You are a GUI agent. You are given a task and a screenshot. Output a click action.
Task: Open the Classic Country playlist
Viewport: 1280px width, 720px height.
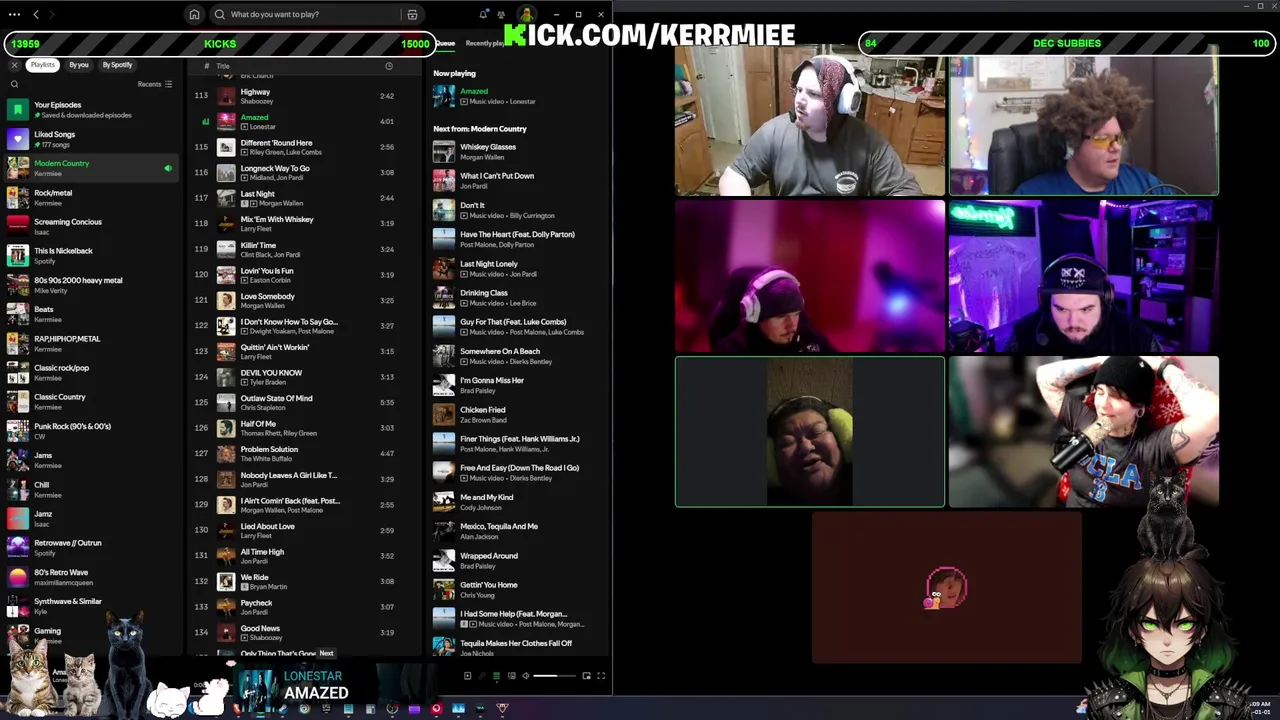[x=90, y=401]
